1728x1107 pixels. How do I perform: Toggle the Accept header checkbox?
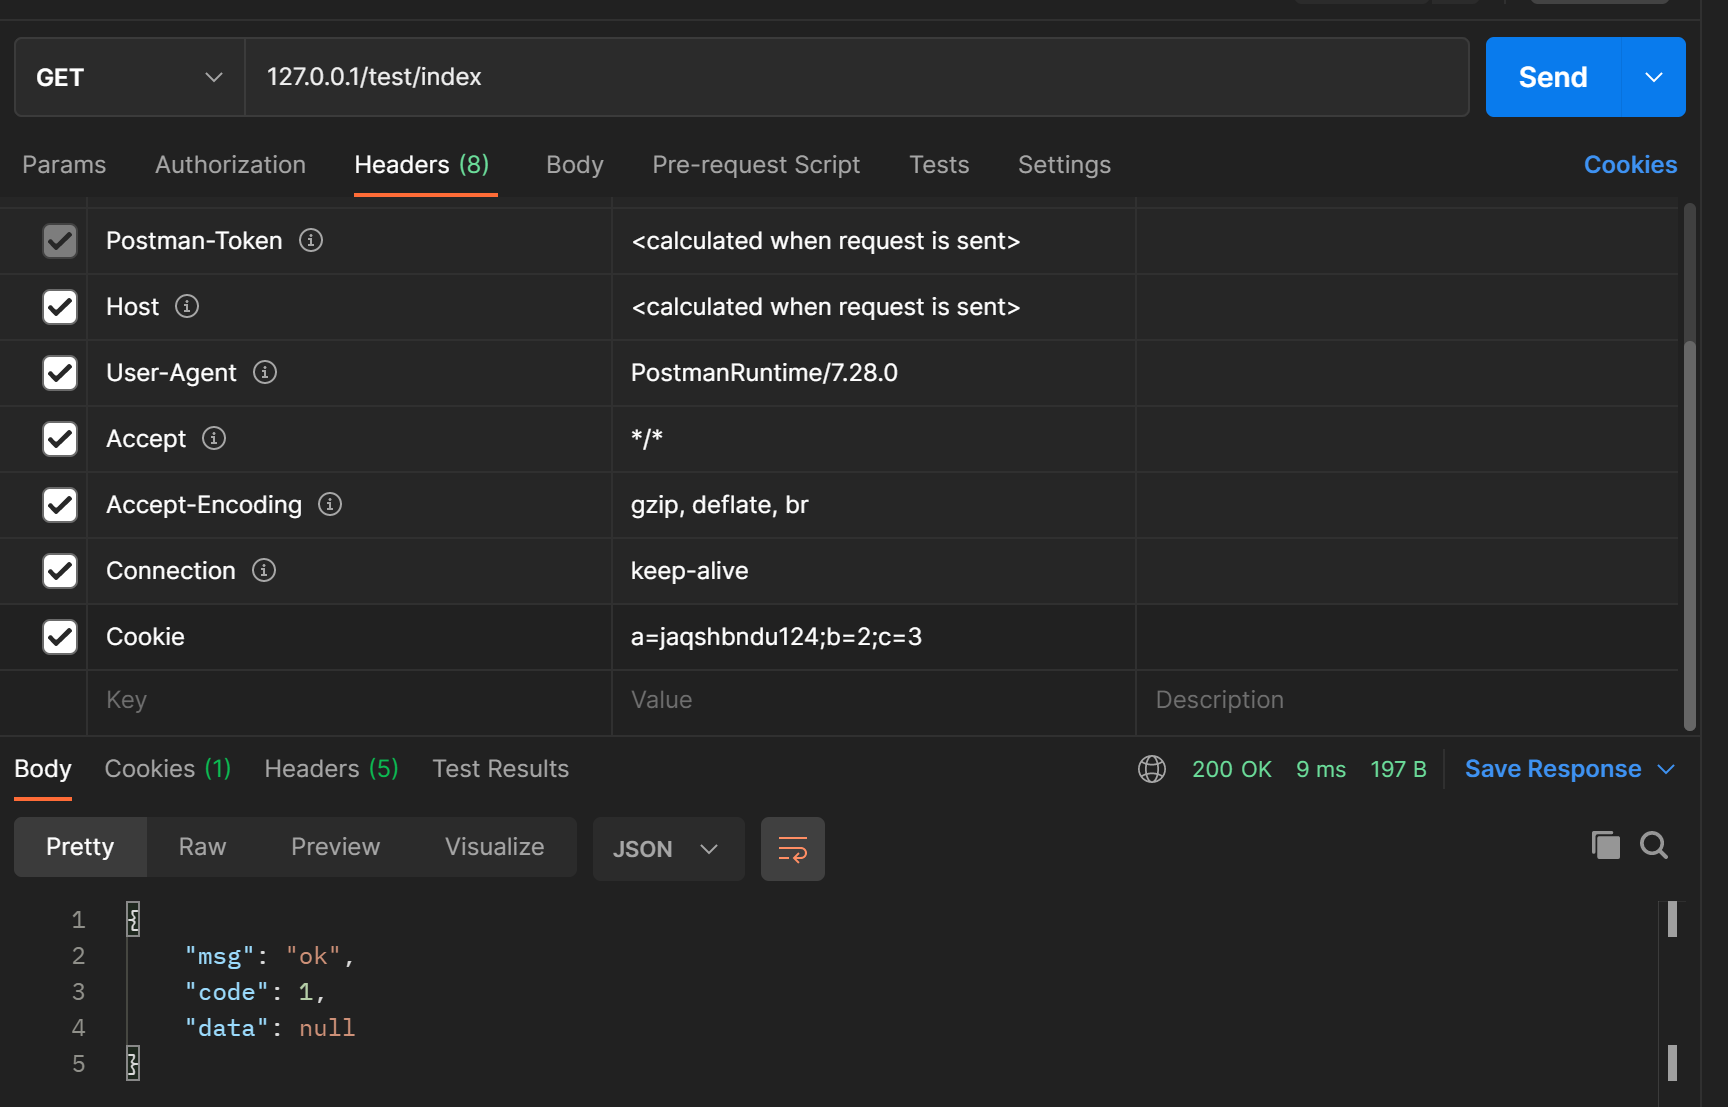click(60, 439)
